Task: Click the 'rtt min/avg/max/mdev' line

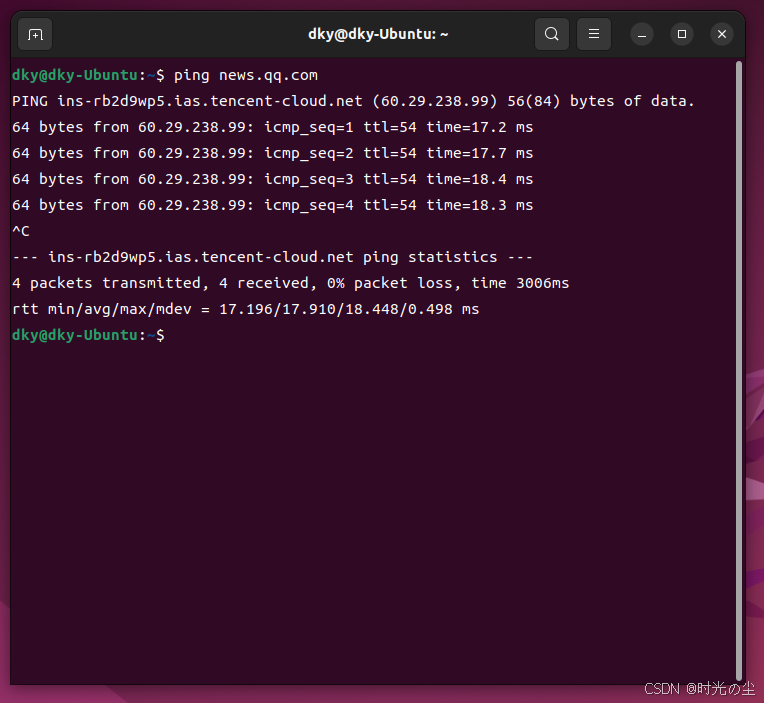Action: tap(246, 309)
